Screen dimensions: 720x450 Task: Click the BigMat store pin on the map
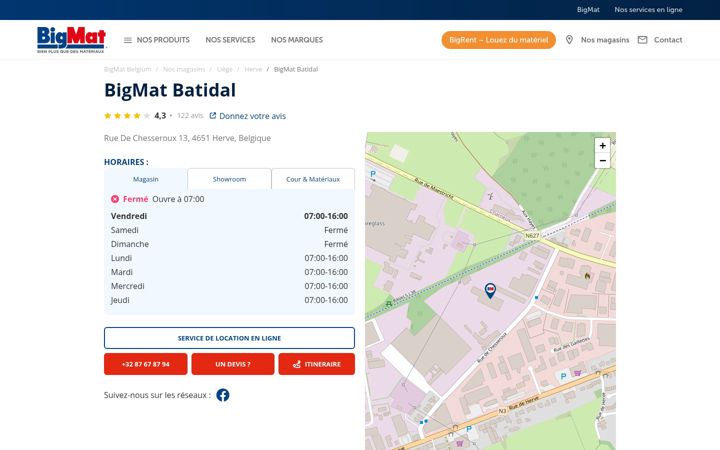click(x=490, y=290)
